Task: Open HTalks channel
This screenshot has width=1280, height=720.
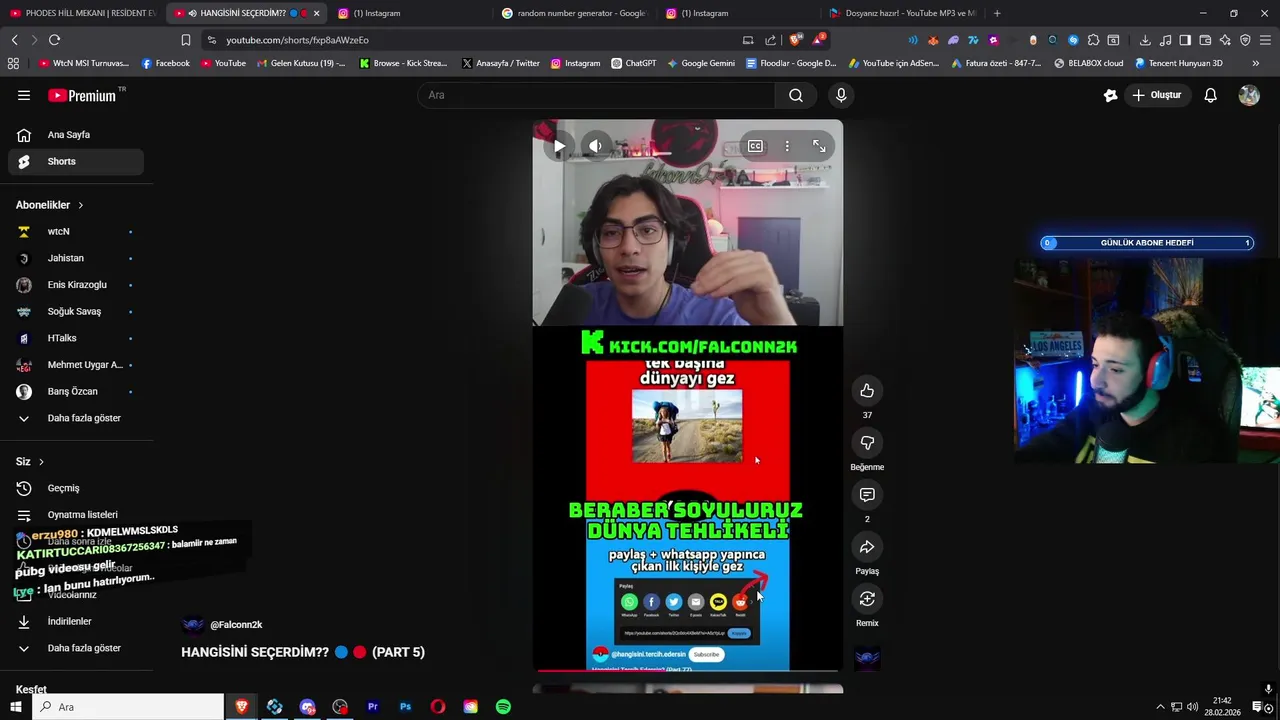Action: [x=76, y=338]
